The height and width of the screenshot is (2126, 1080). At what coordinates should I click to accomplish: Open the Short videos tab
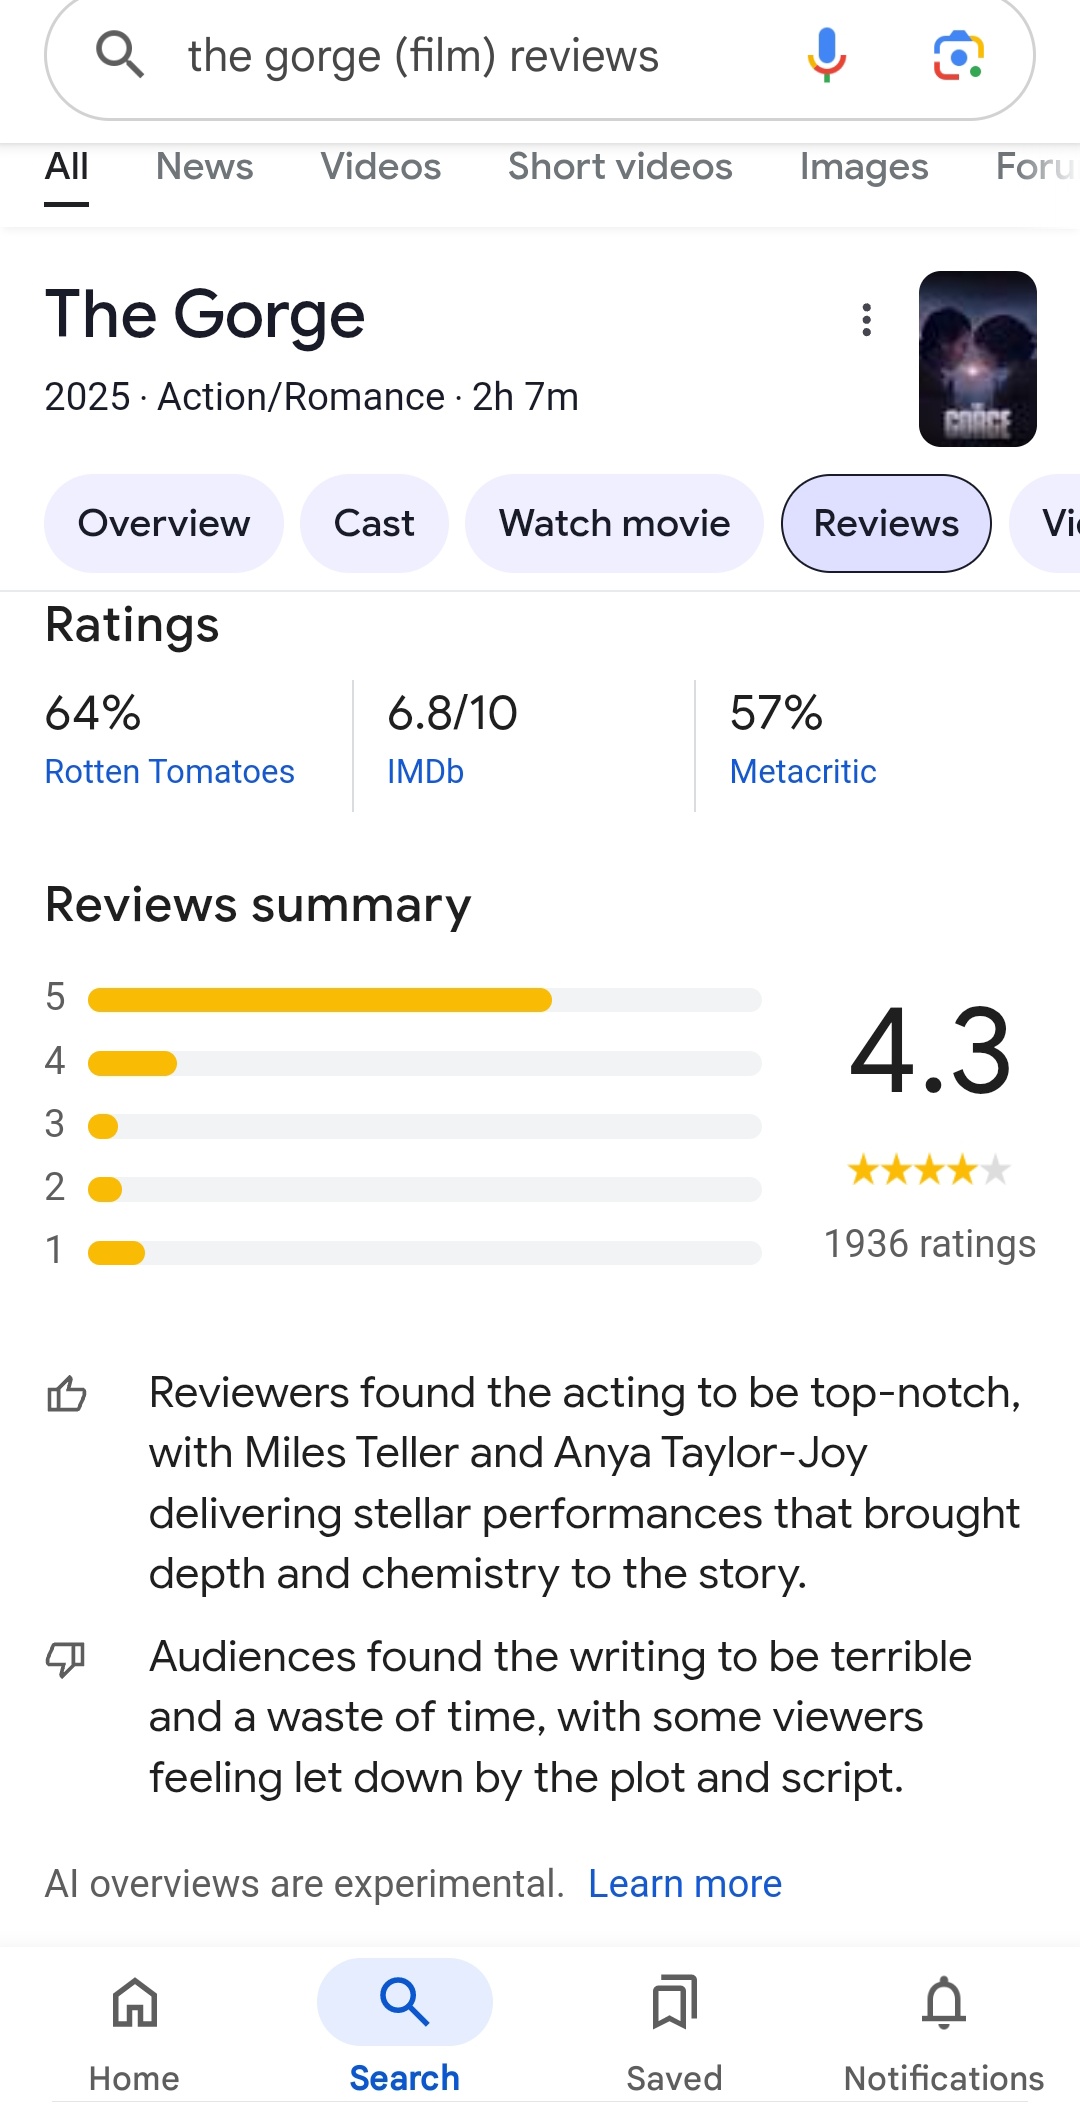click(x=620, y=167)
